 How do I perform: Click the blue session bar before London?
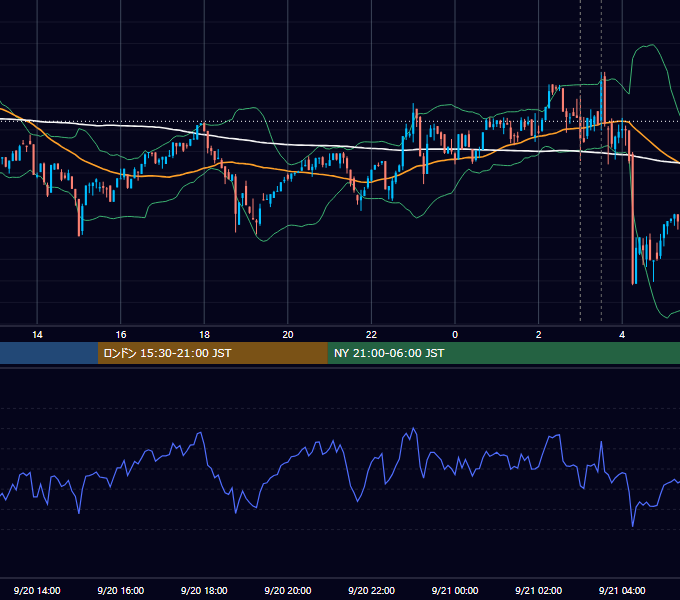pyautogui.click(x=49, y=353)
